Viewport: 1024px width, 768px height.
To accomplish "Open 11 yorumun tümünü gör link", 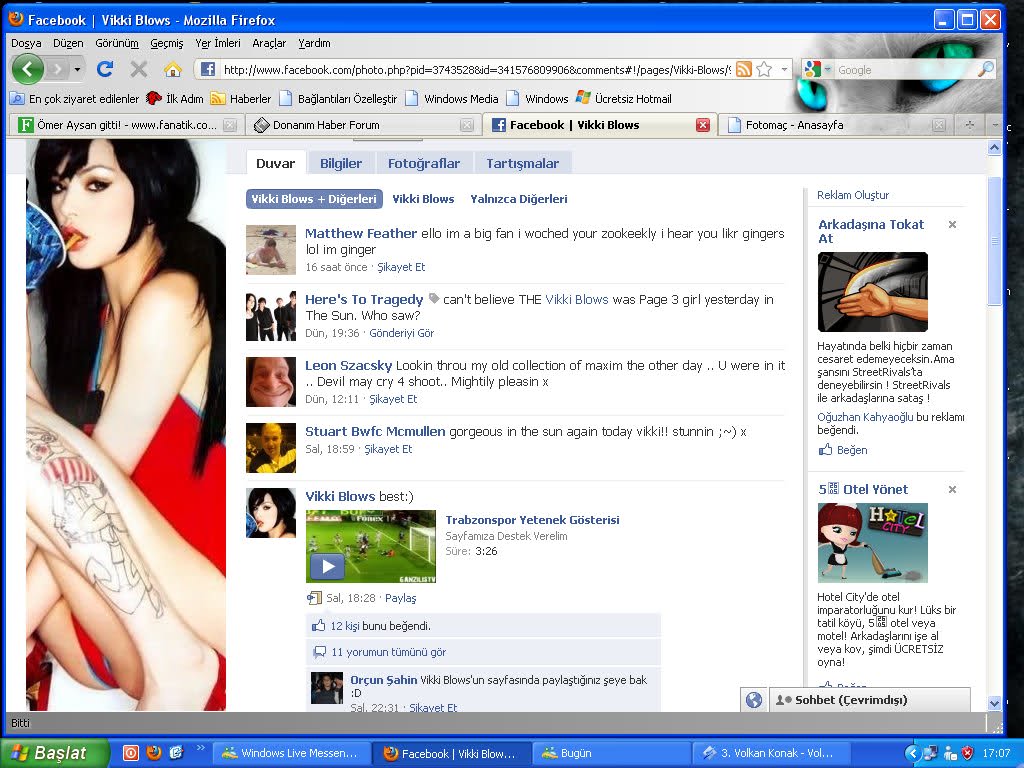I will click(x=388, y=652).
